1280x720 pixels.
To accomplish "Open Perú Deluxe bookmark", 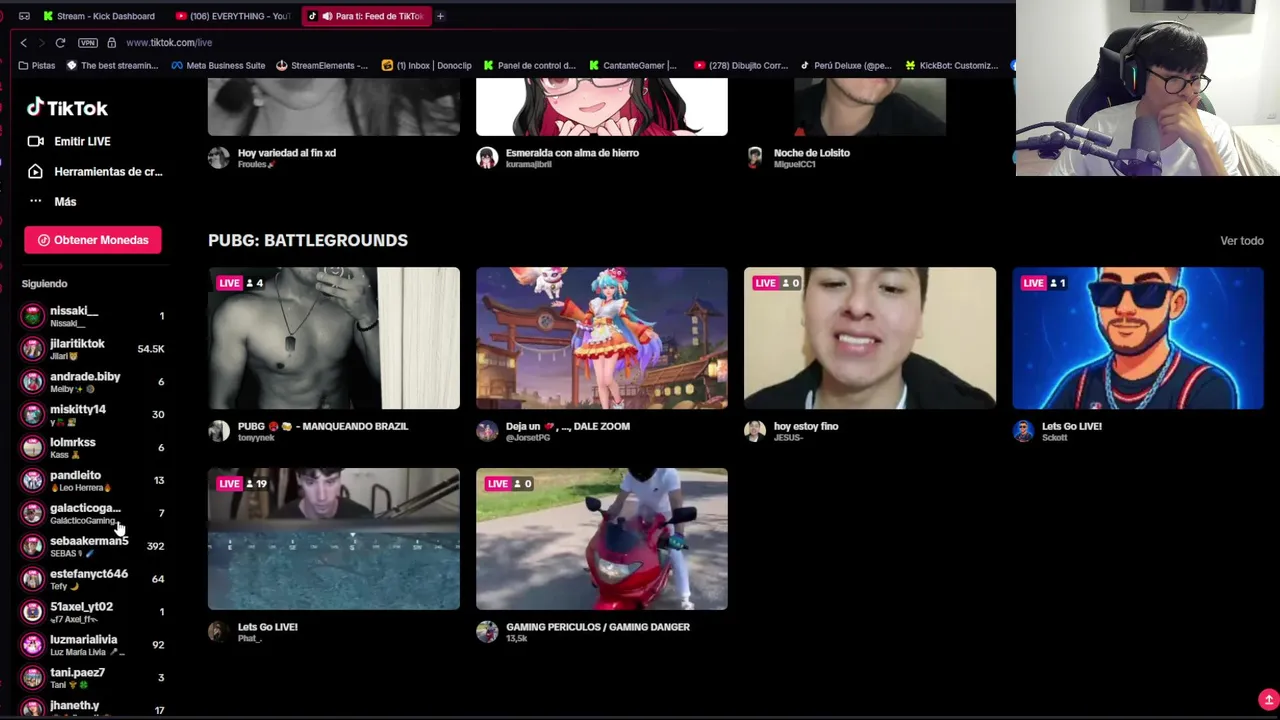I will click(x=846, y=66).
